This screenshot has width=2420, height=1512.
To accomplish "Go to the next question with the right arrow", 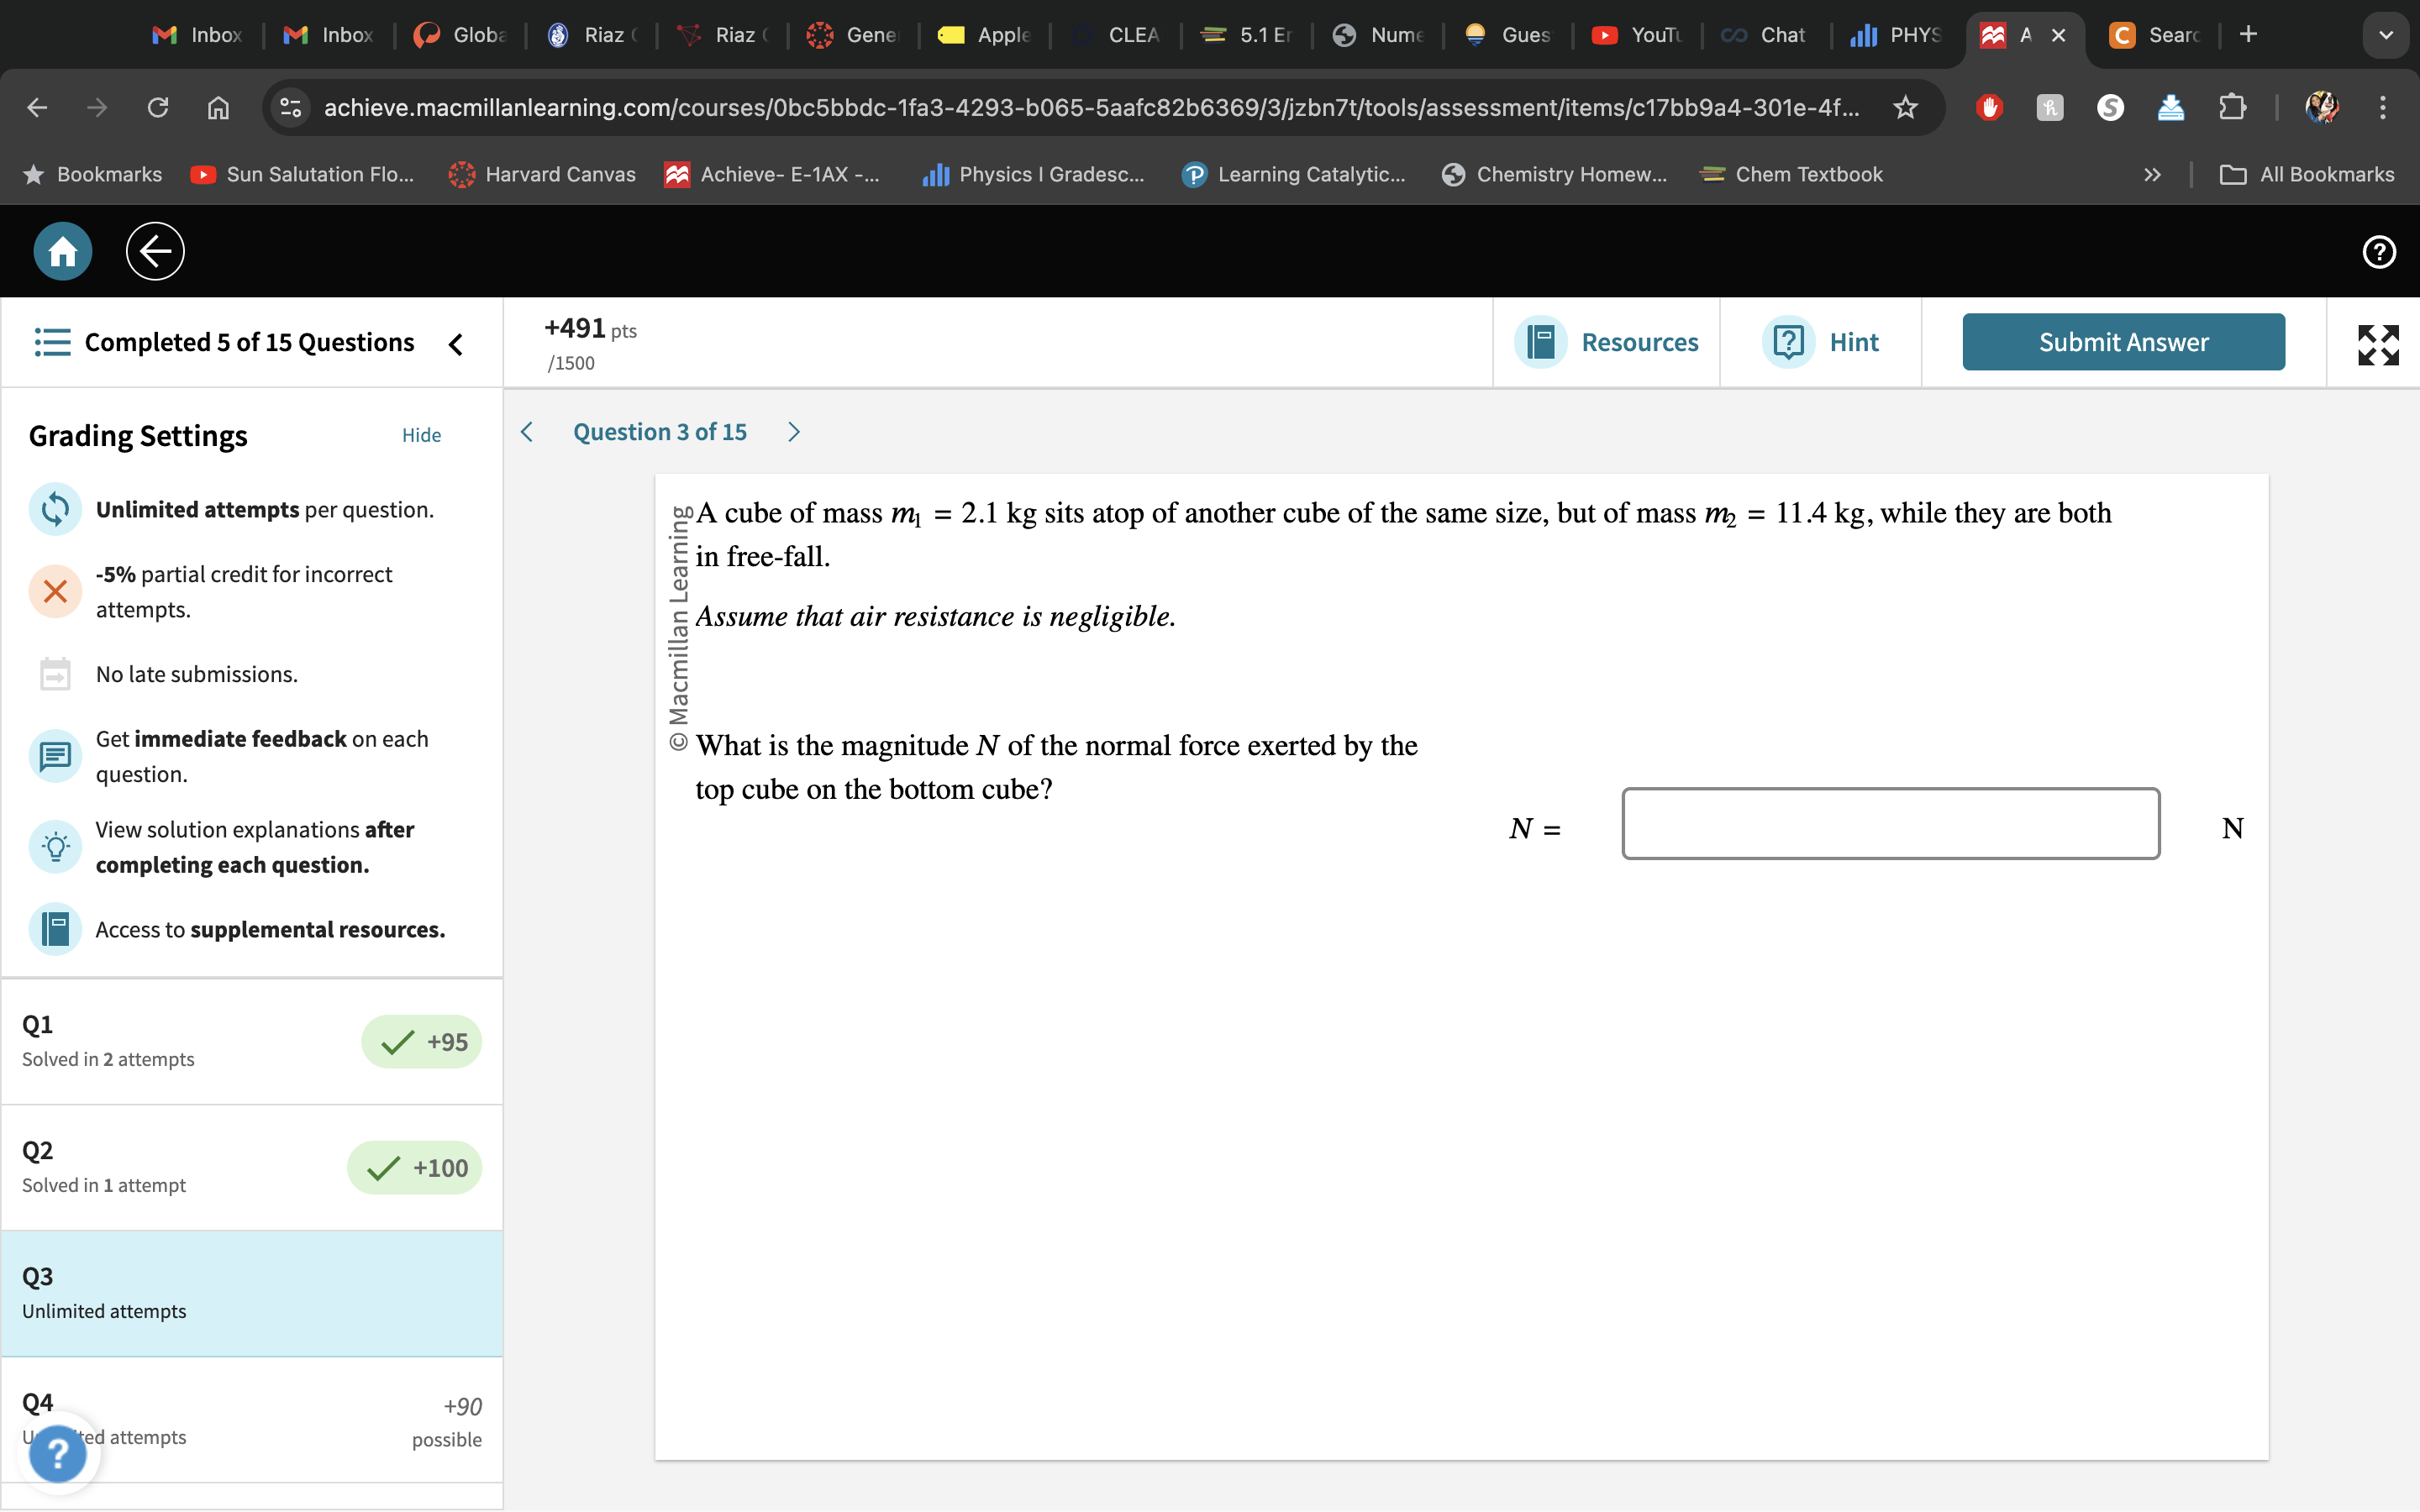I will [x=793, y=431].
